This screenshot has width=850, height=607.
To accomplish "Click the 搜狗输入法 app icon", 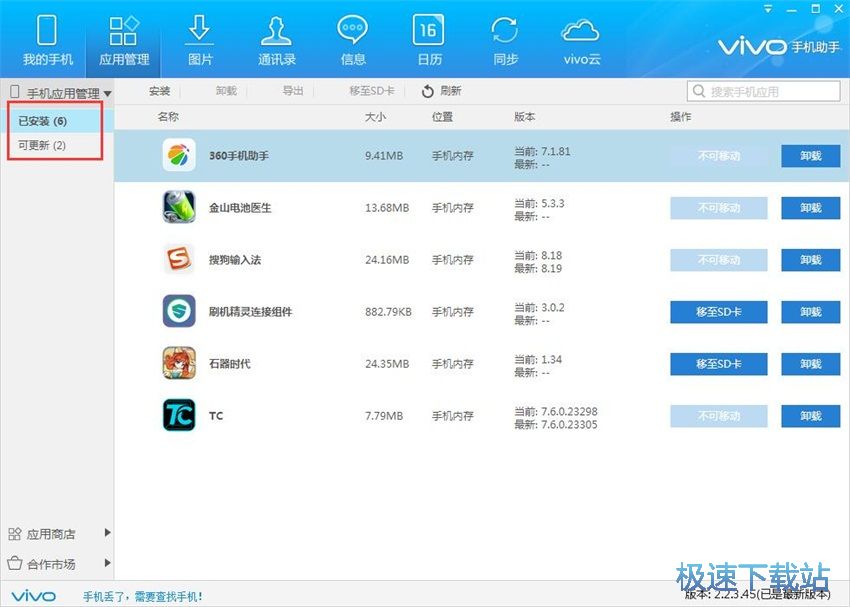I will (x=179, y=259).
